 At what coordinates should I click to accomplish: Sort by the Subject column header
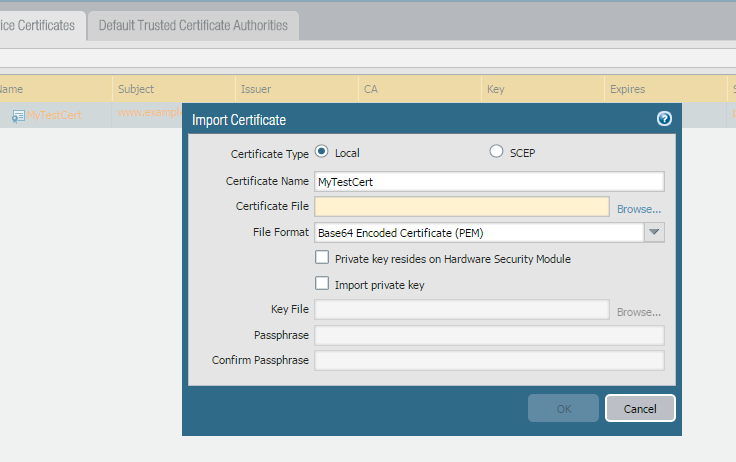click(x=136, y=89)
